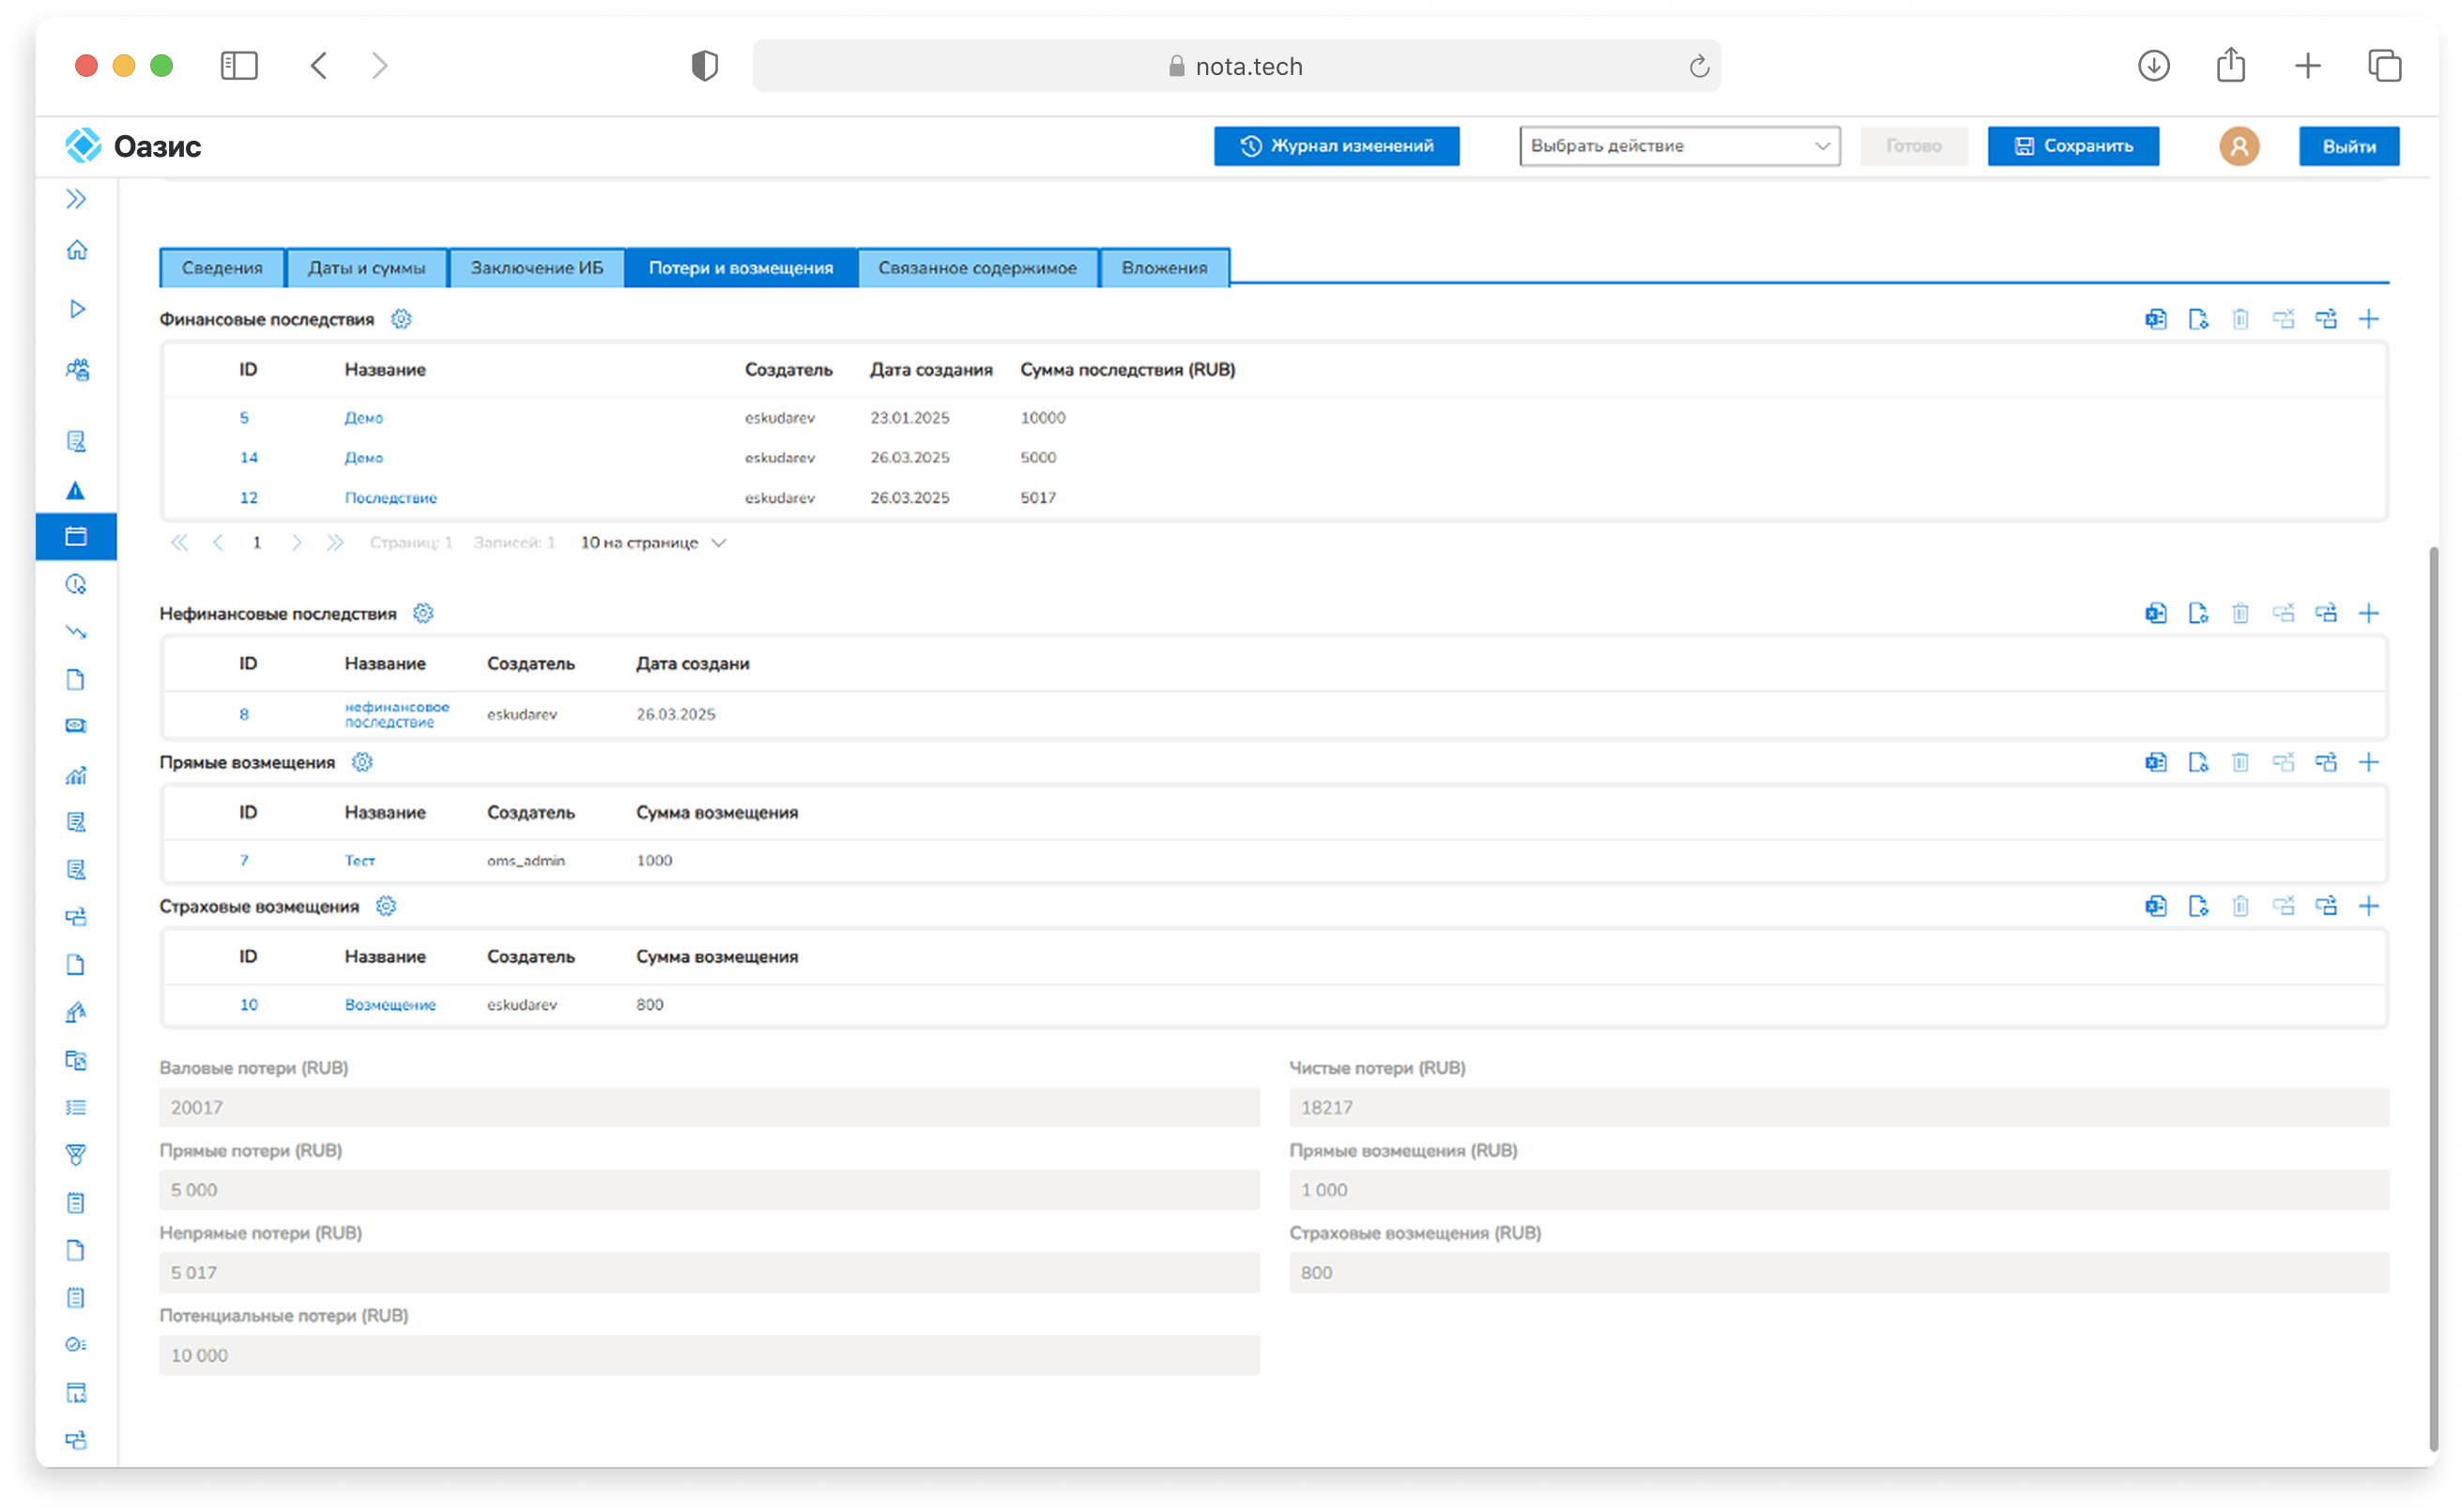
Task: Expand the sidebar with double-chevron icon
Action: point(77,199)
